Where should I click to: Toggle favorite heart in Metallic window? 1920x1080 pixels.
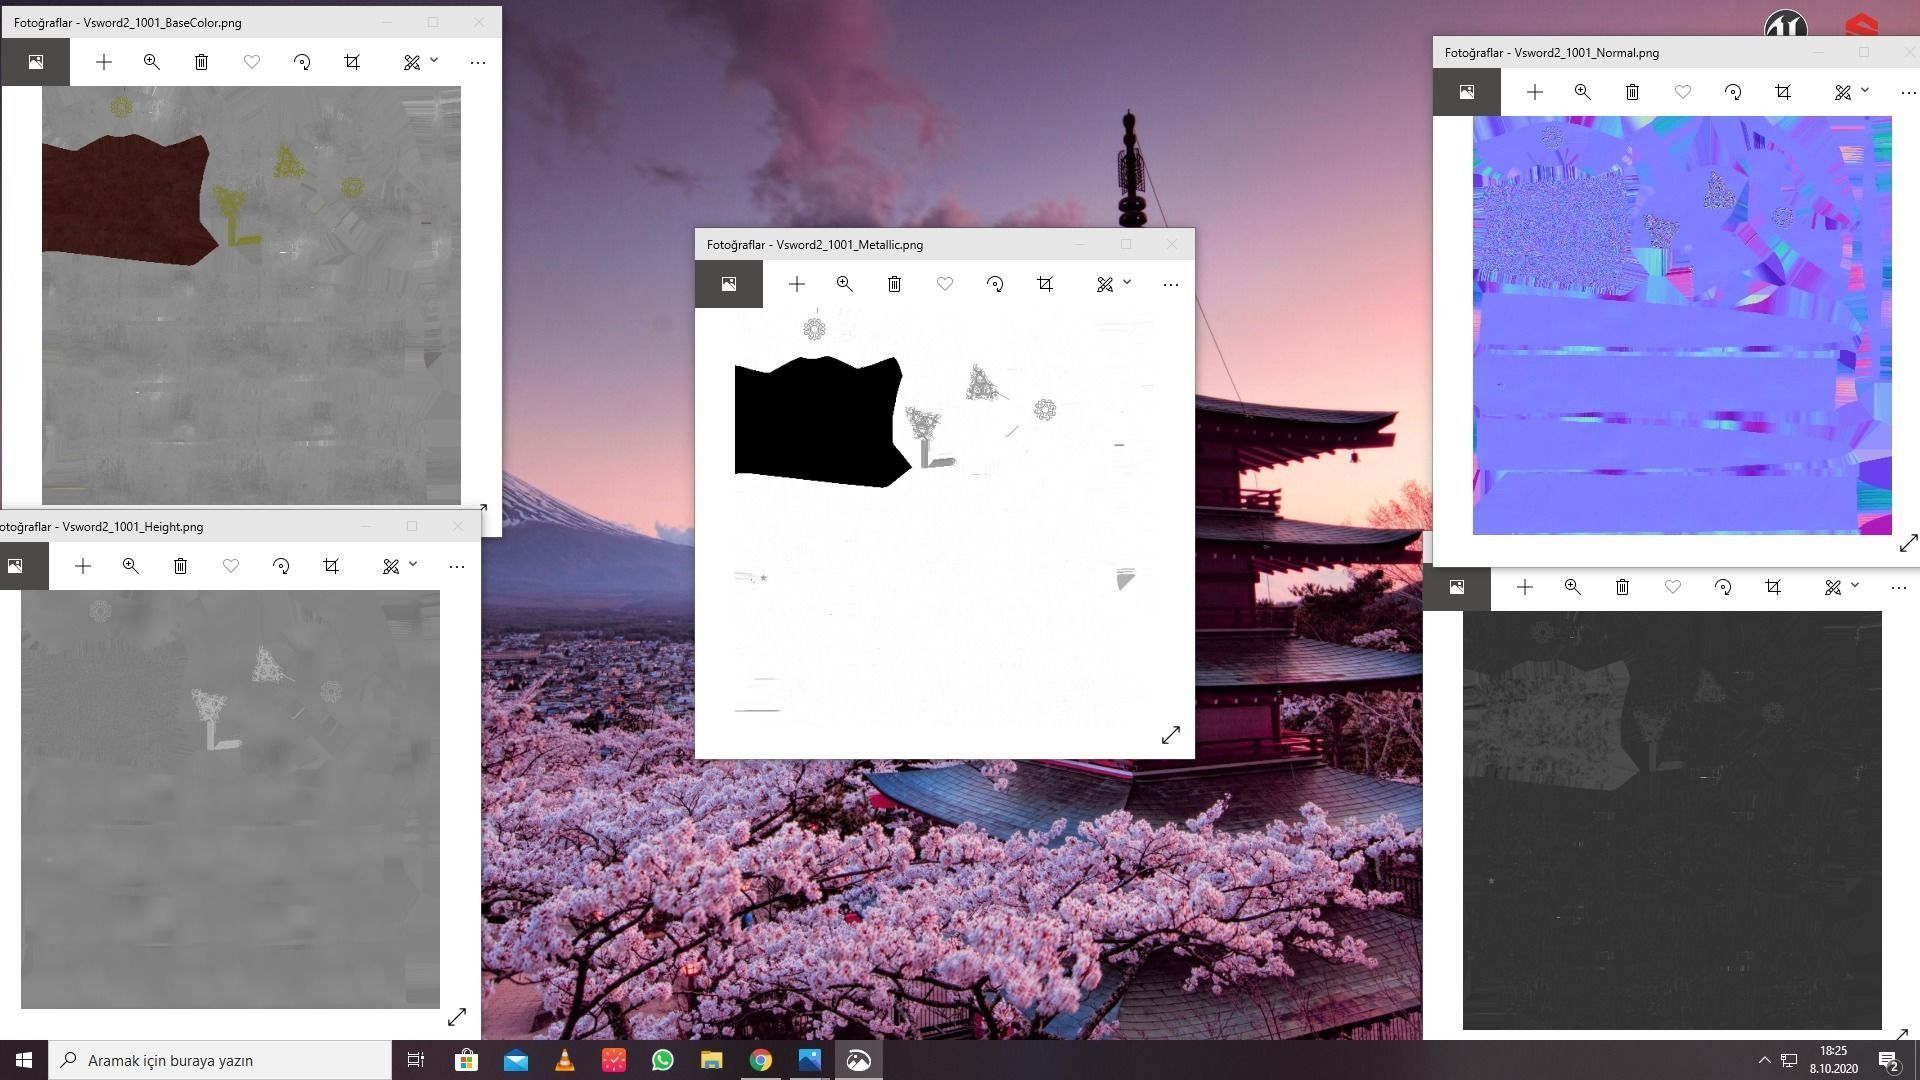pyautogui.click(x=944, y=285)
